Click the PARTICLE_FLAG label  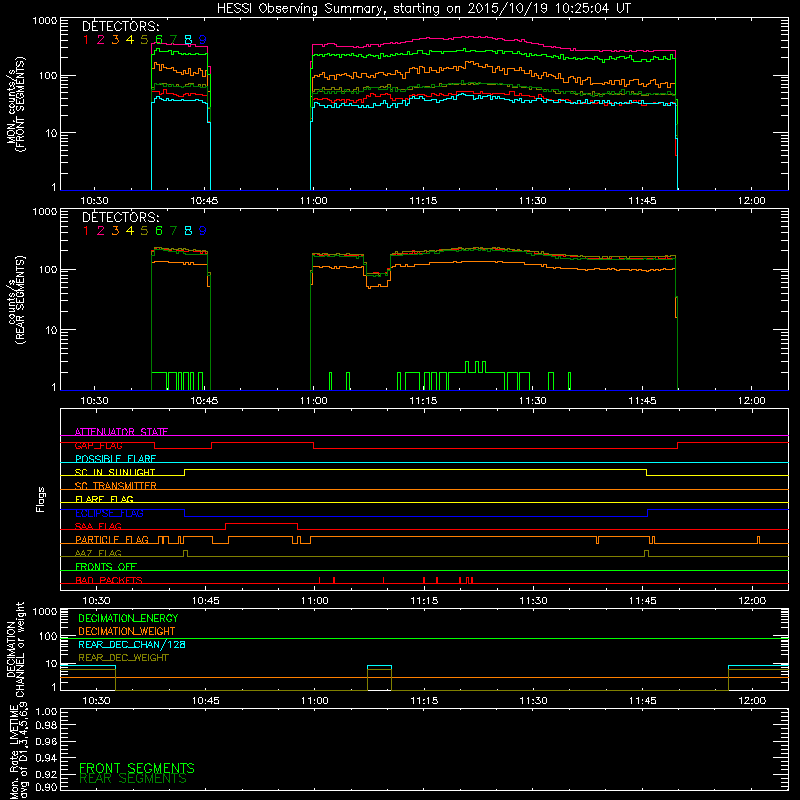(112, 539)
